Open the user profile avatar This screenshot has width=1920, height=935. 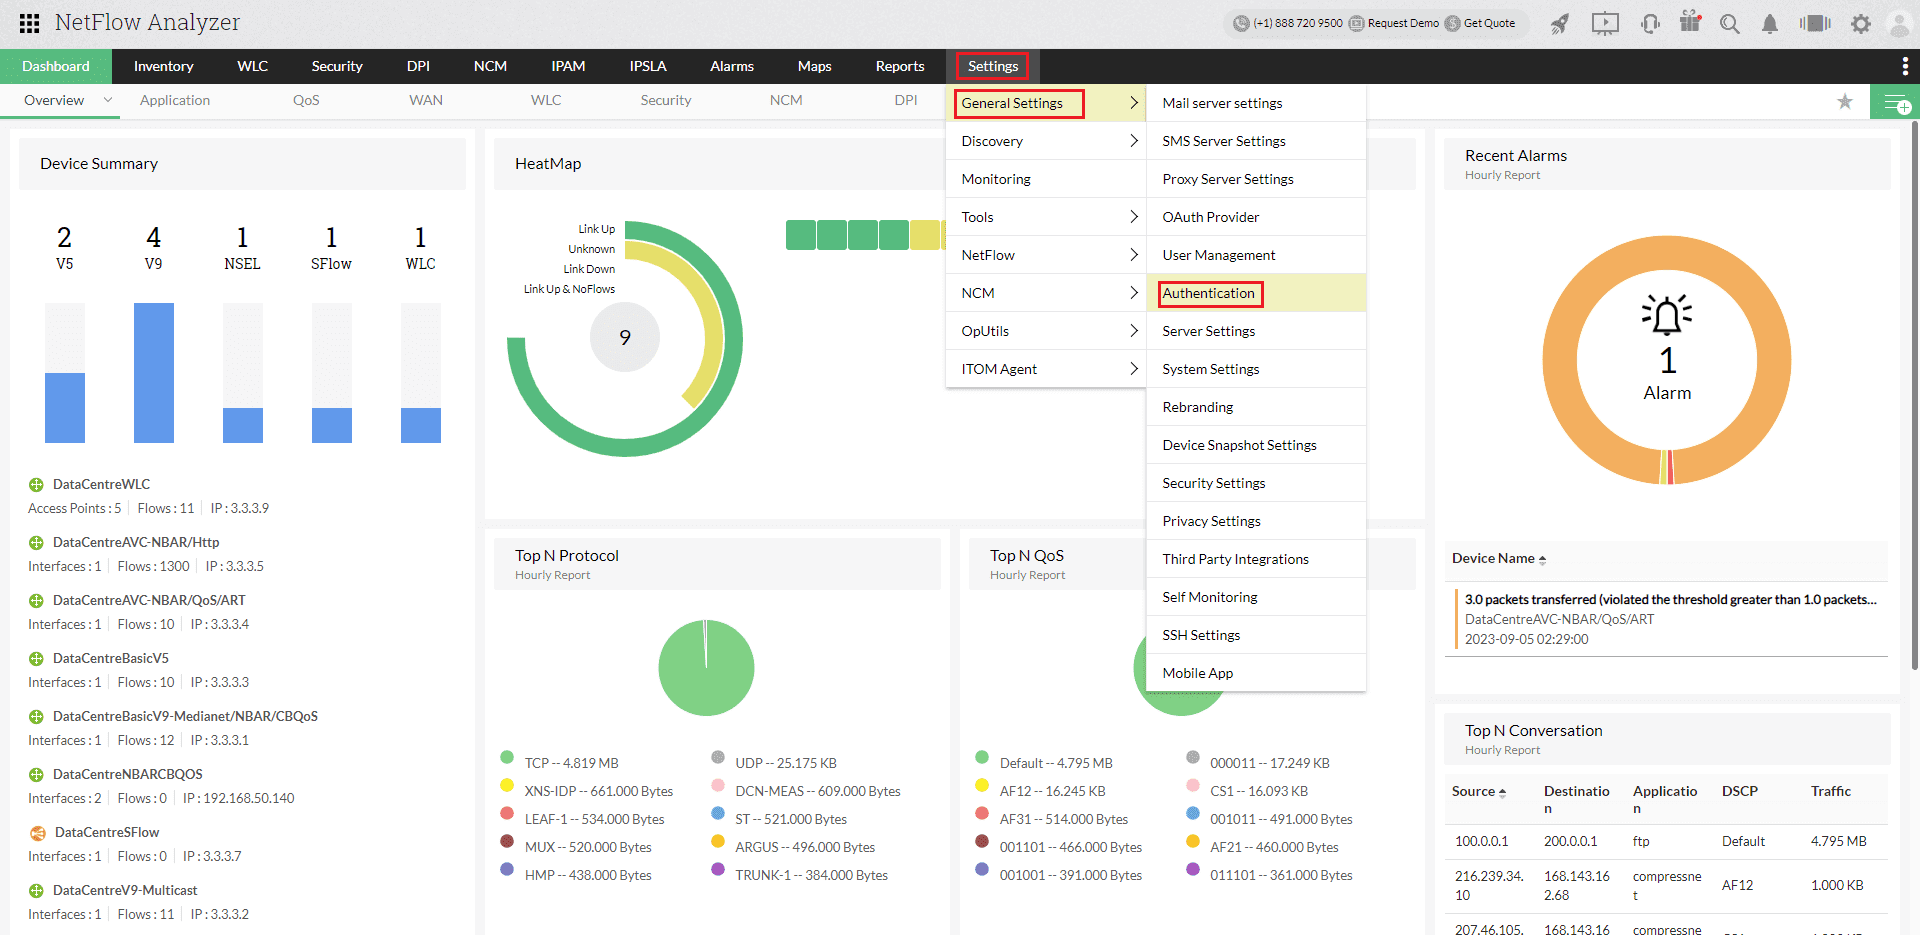click(1899, 24)
